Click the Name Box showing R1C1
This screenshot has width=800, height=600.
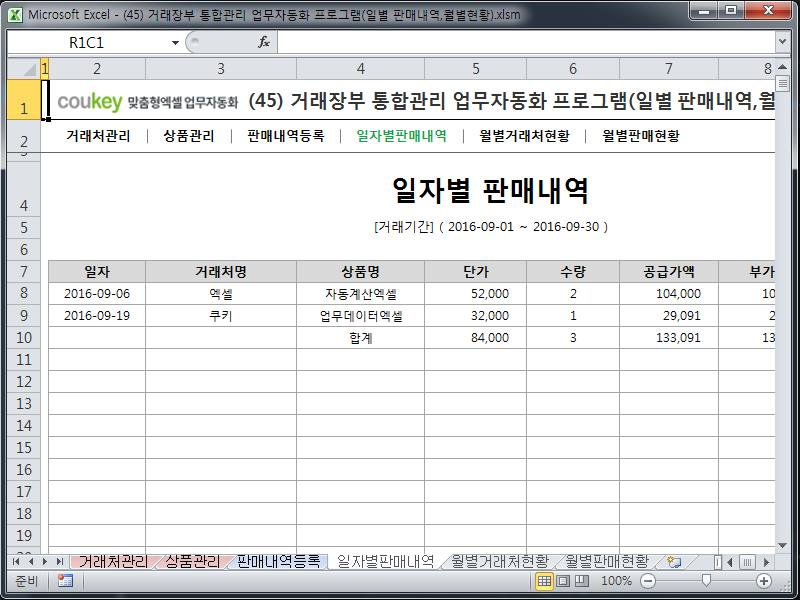coord(87,43)
